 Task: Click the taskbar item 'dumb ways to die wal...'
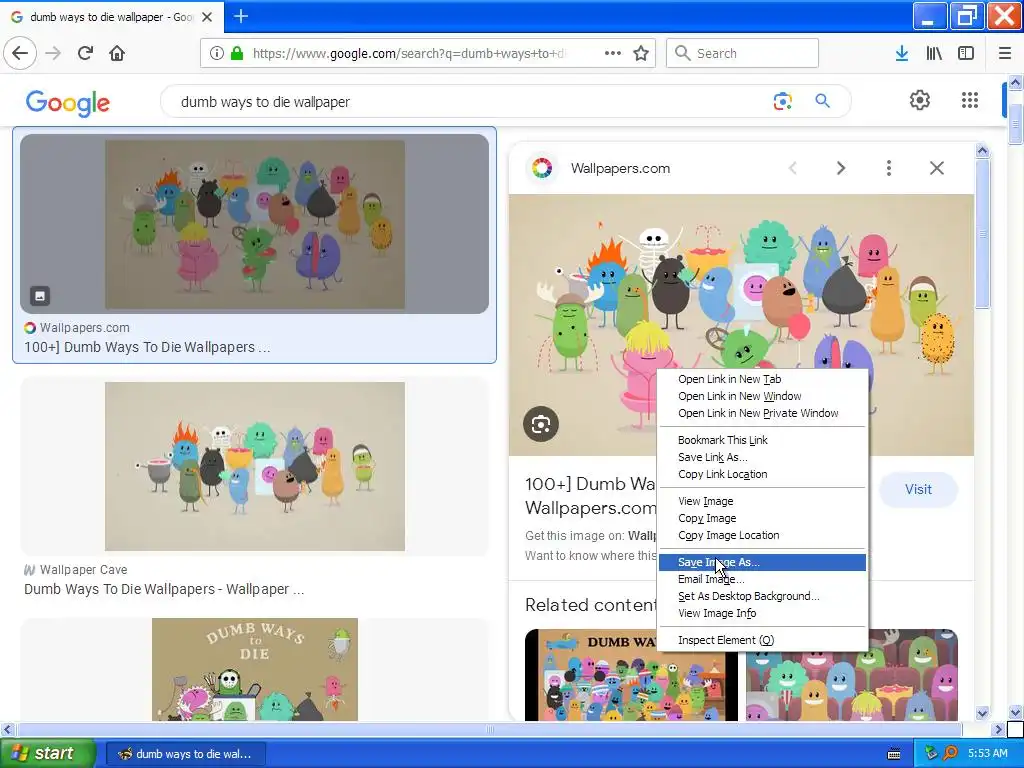pos(185,754)
